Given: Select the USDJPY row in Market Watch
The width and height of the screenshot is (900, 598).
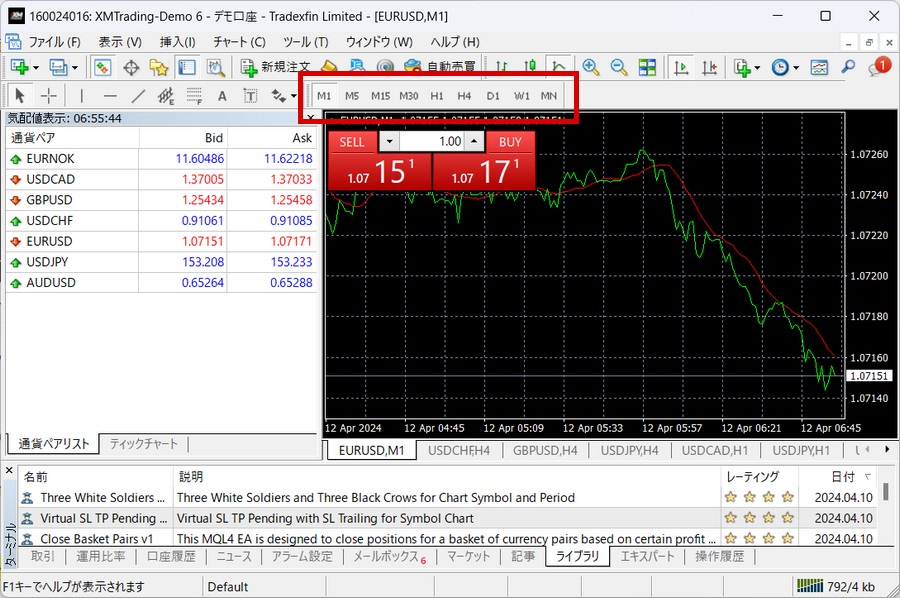Looking at the screenshot, I should (x=161, y=262).
